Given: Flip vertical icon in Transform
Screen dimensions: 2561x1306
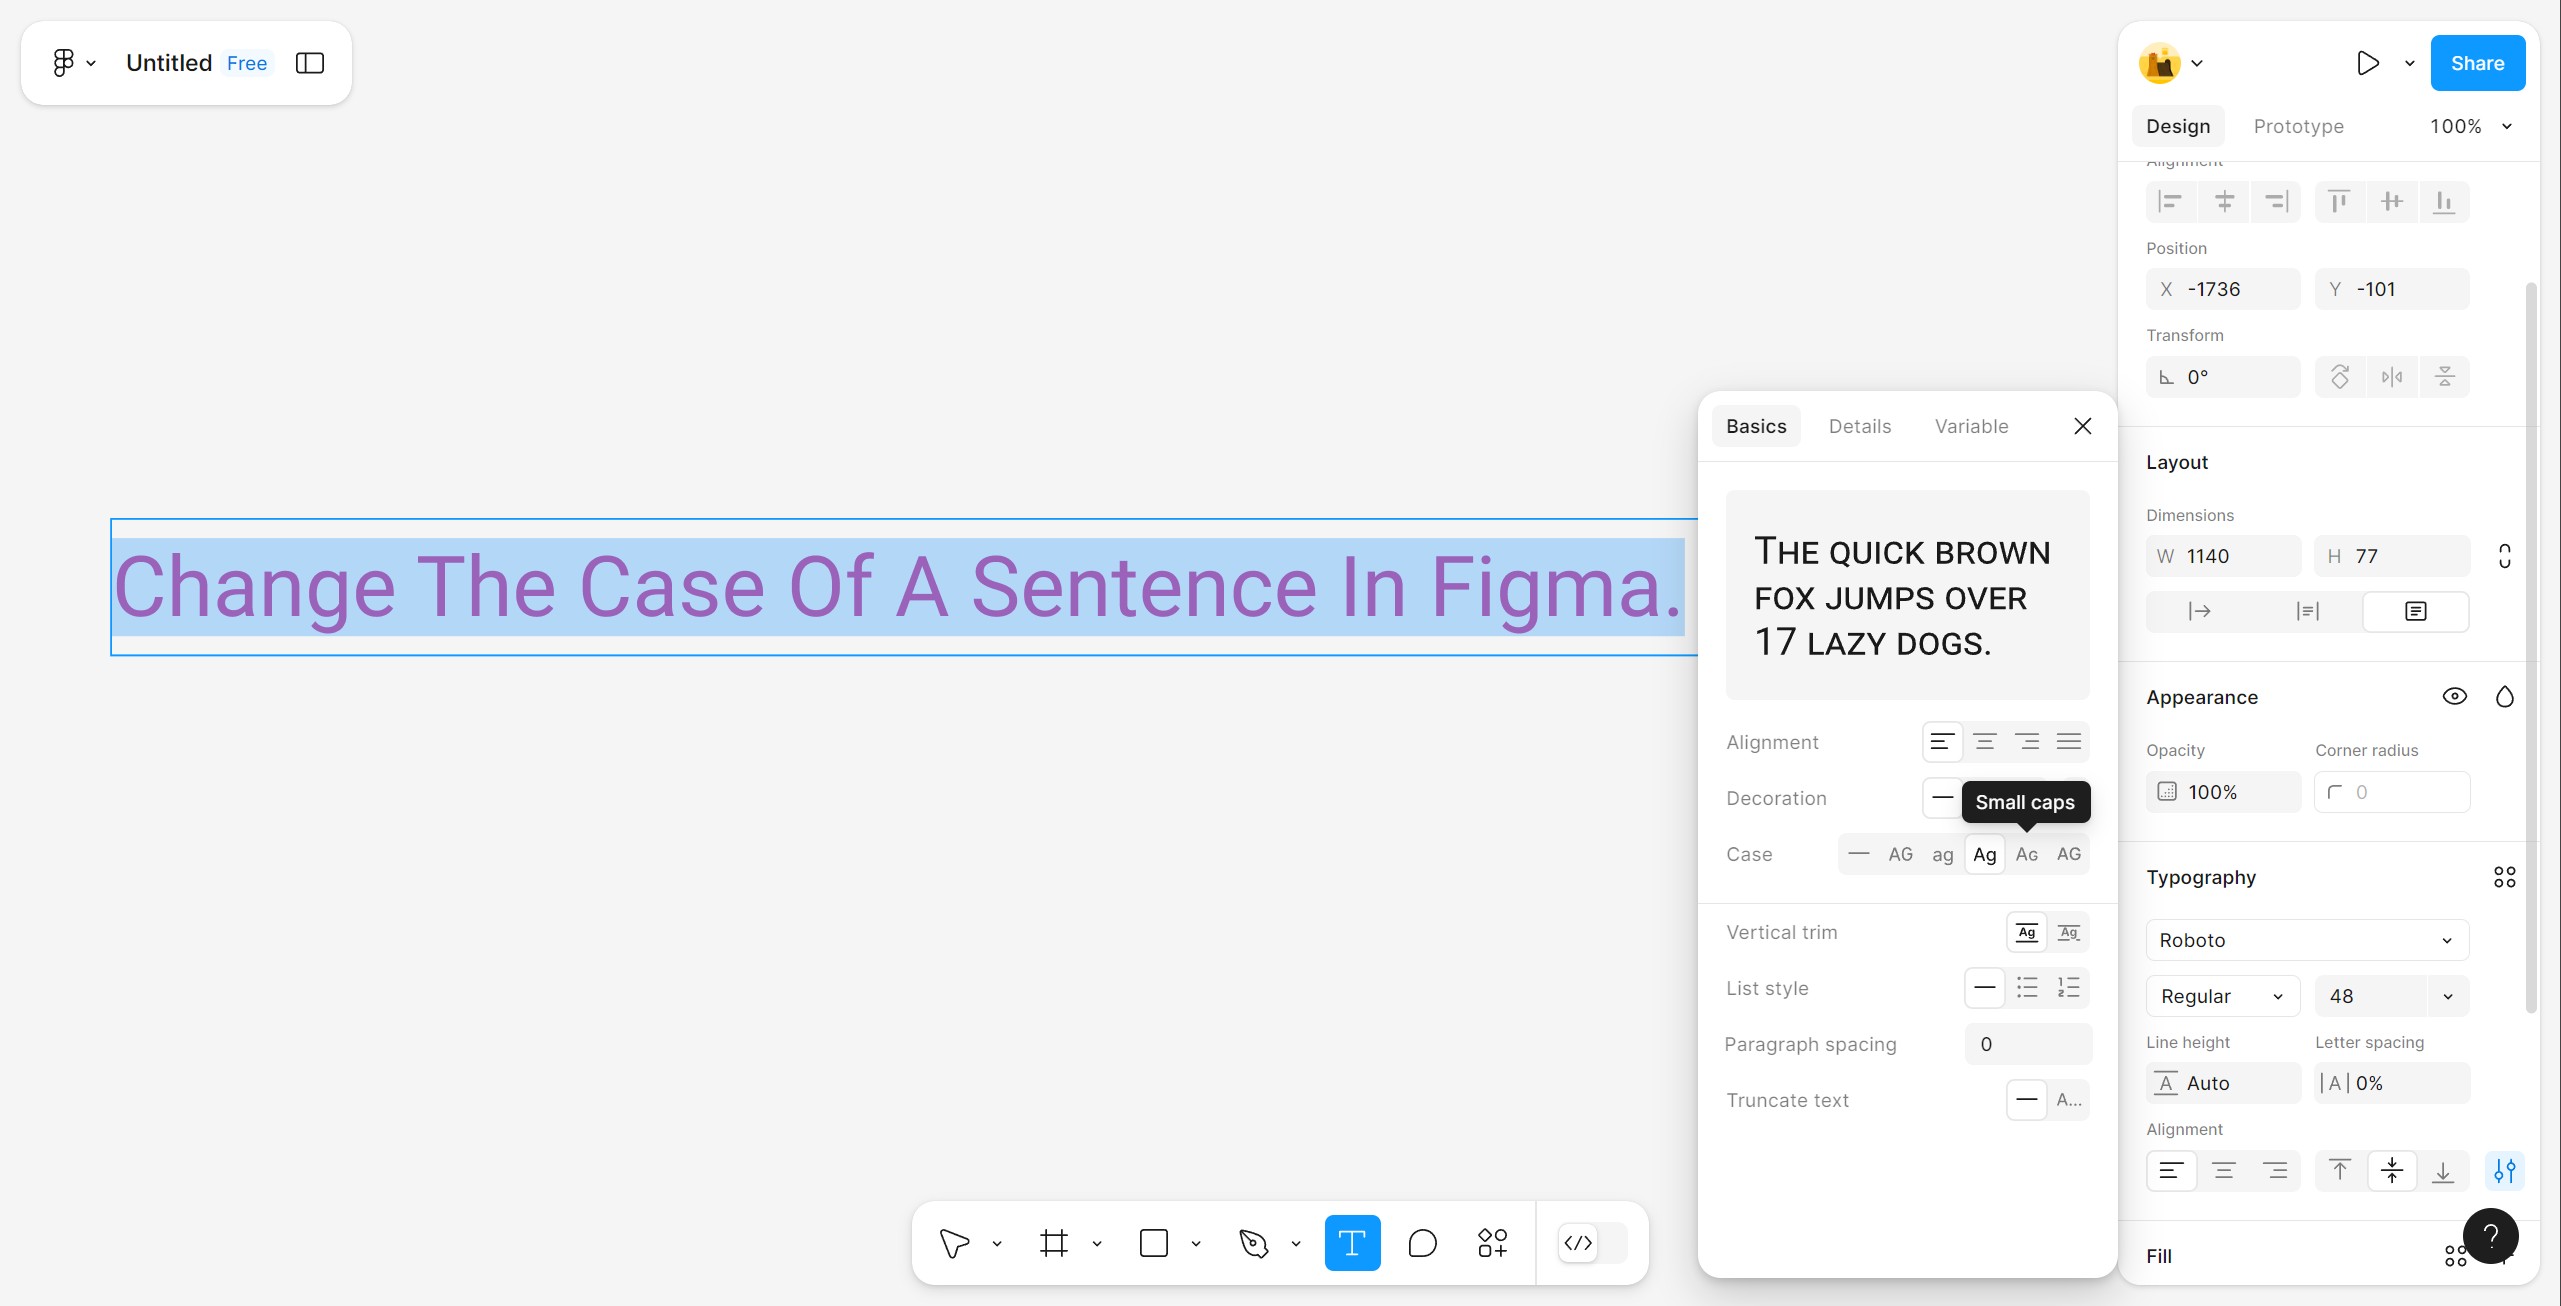Looking at the screenshot, I should [x=2444, y=377].
